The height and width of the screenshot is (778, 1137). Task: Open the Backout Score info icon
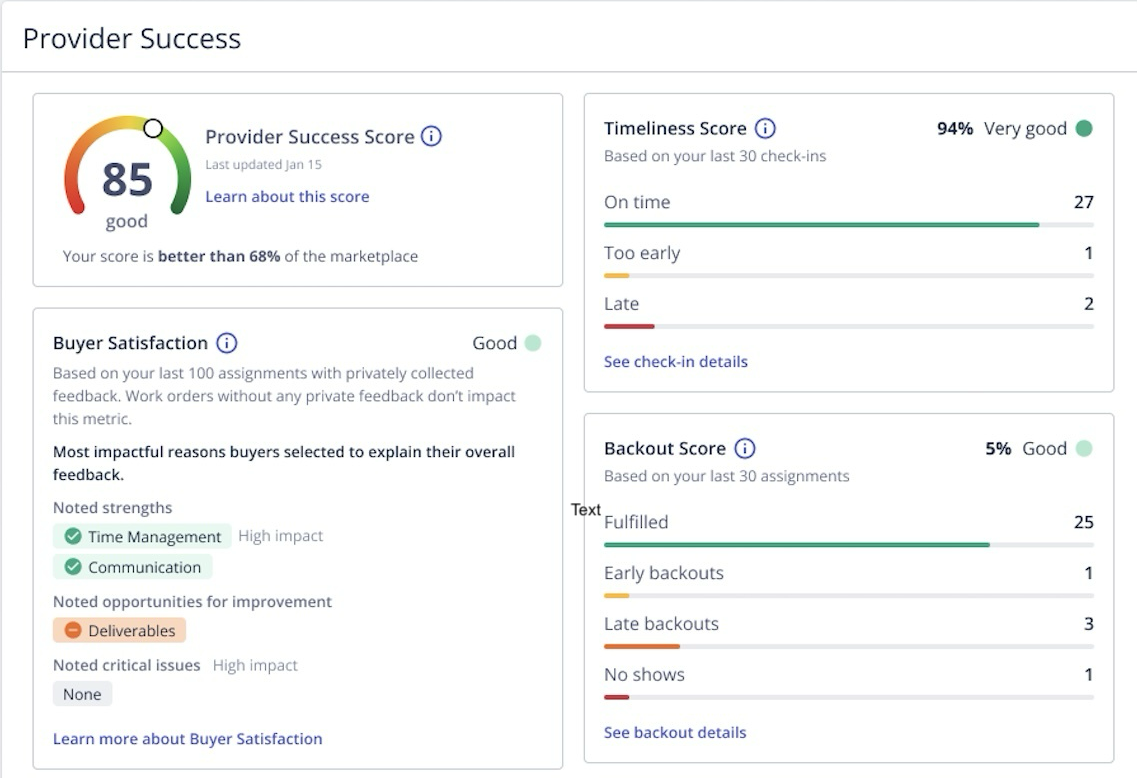(x=745, y=449)
